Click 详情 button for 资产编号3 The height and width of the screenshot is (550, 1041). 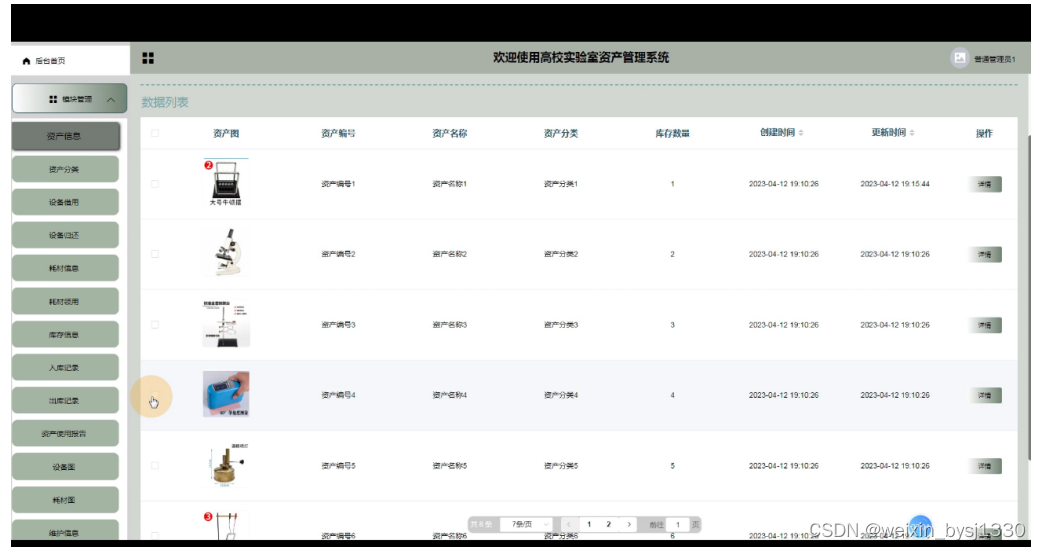click(x=985, y=325)
